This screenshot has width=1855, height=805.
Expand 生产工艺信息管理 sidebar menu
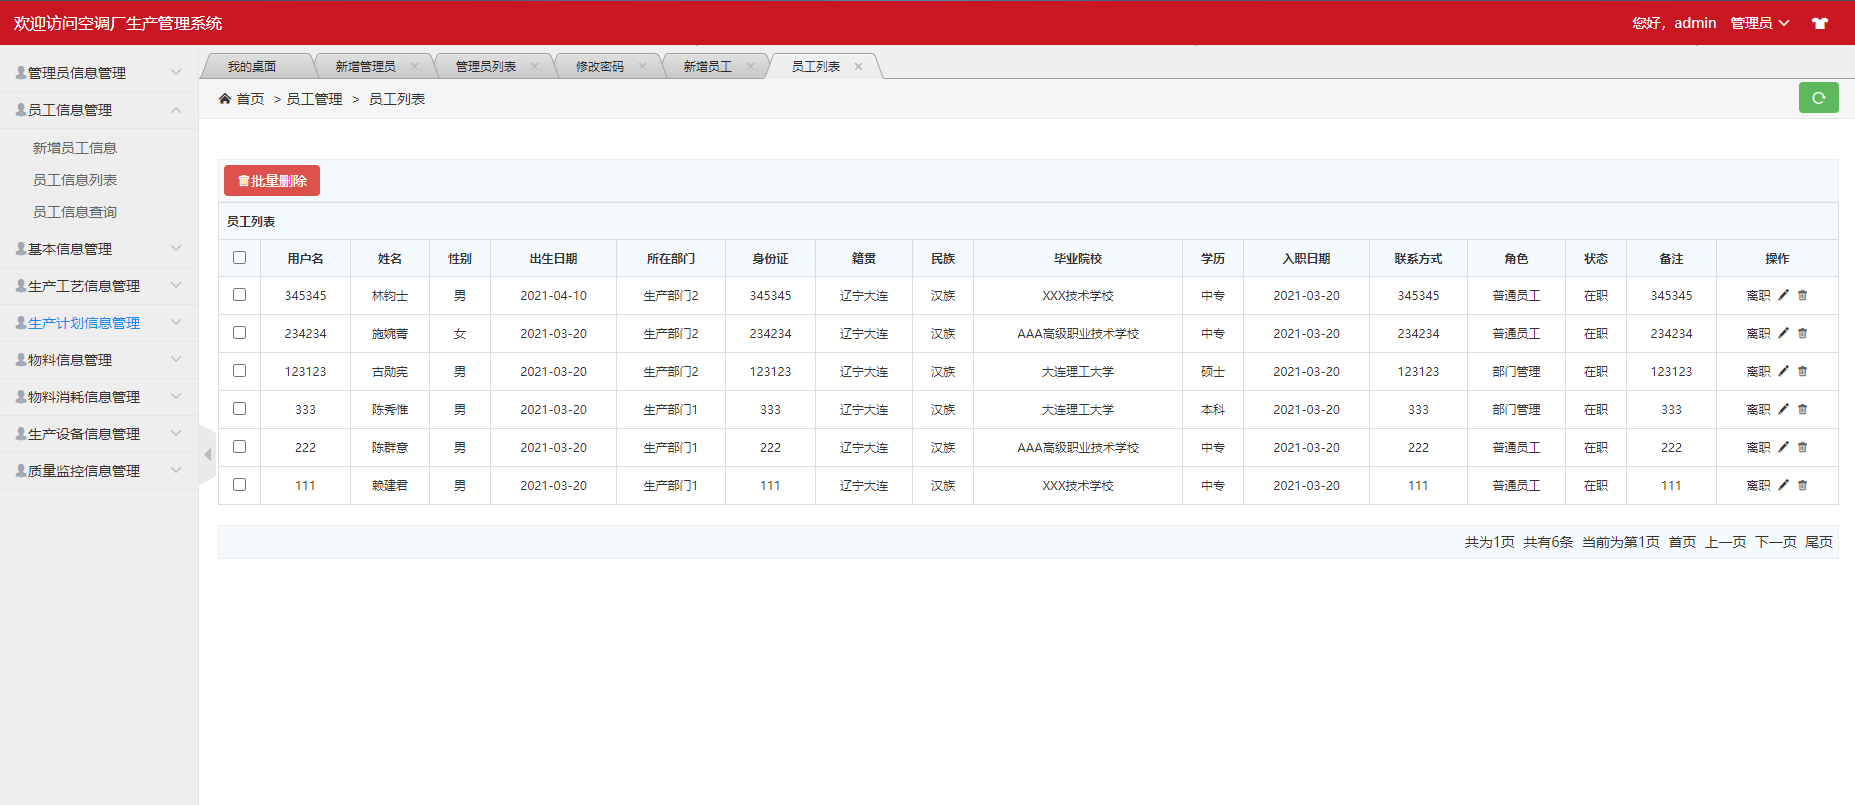click(99, 286)
